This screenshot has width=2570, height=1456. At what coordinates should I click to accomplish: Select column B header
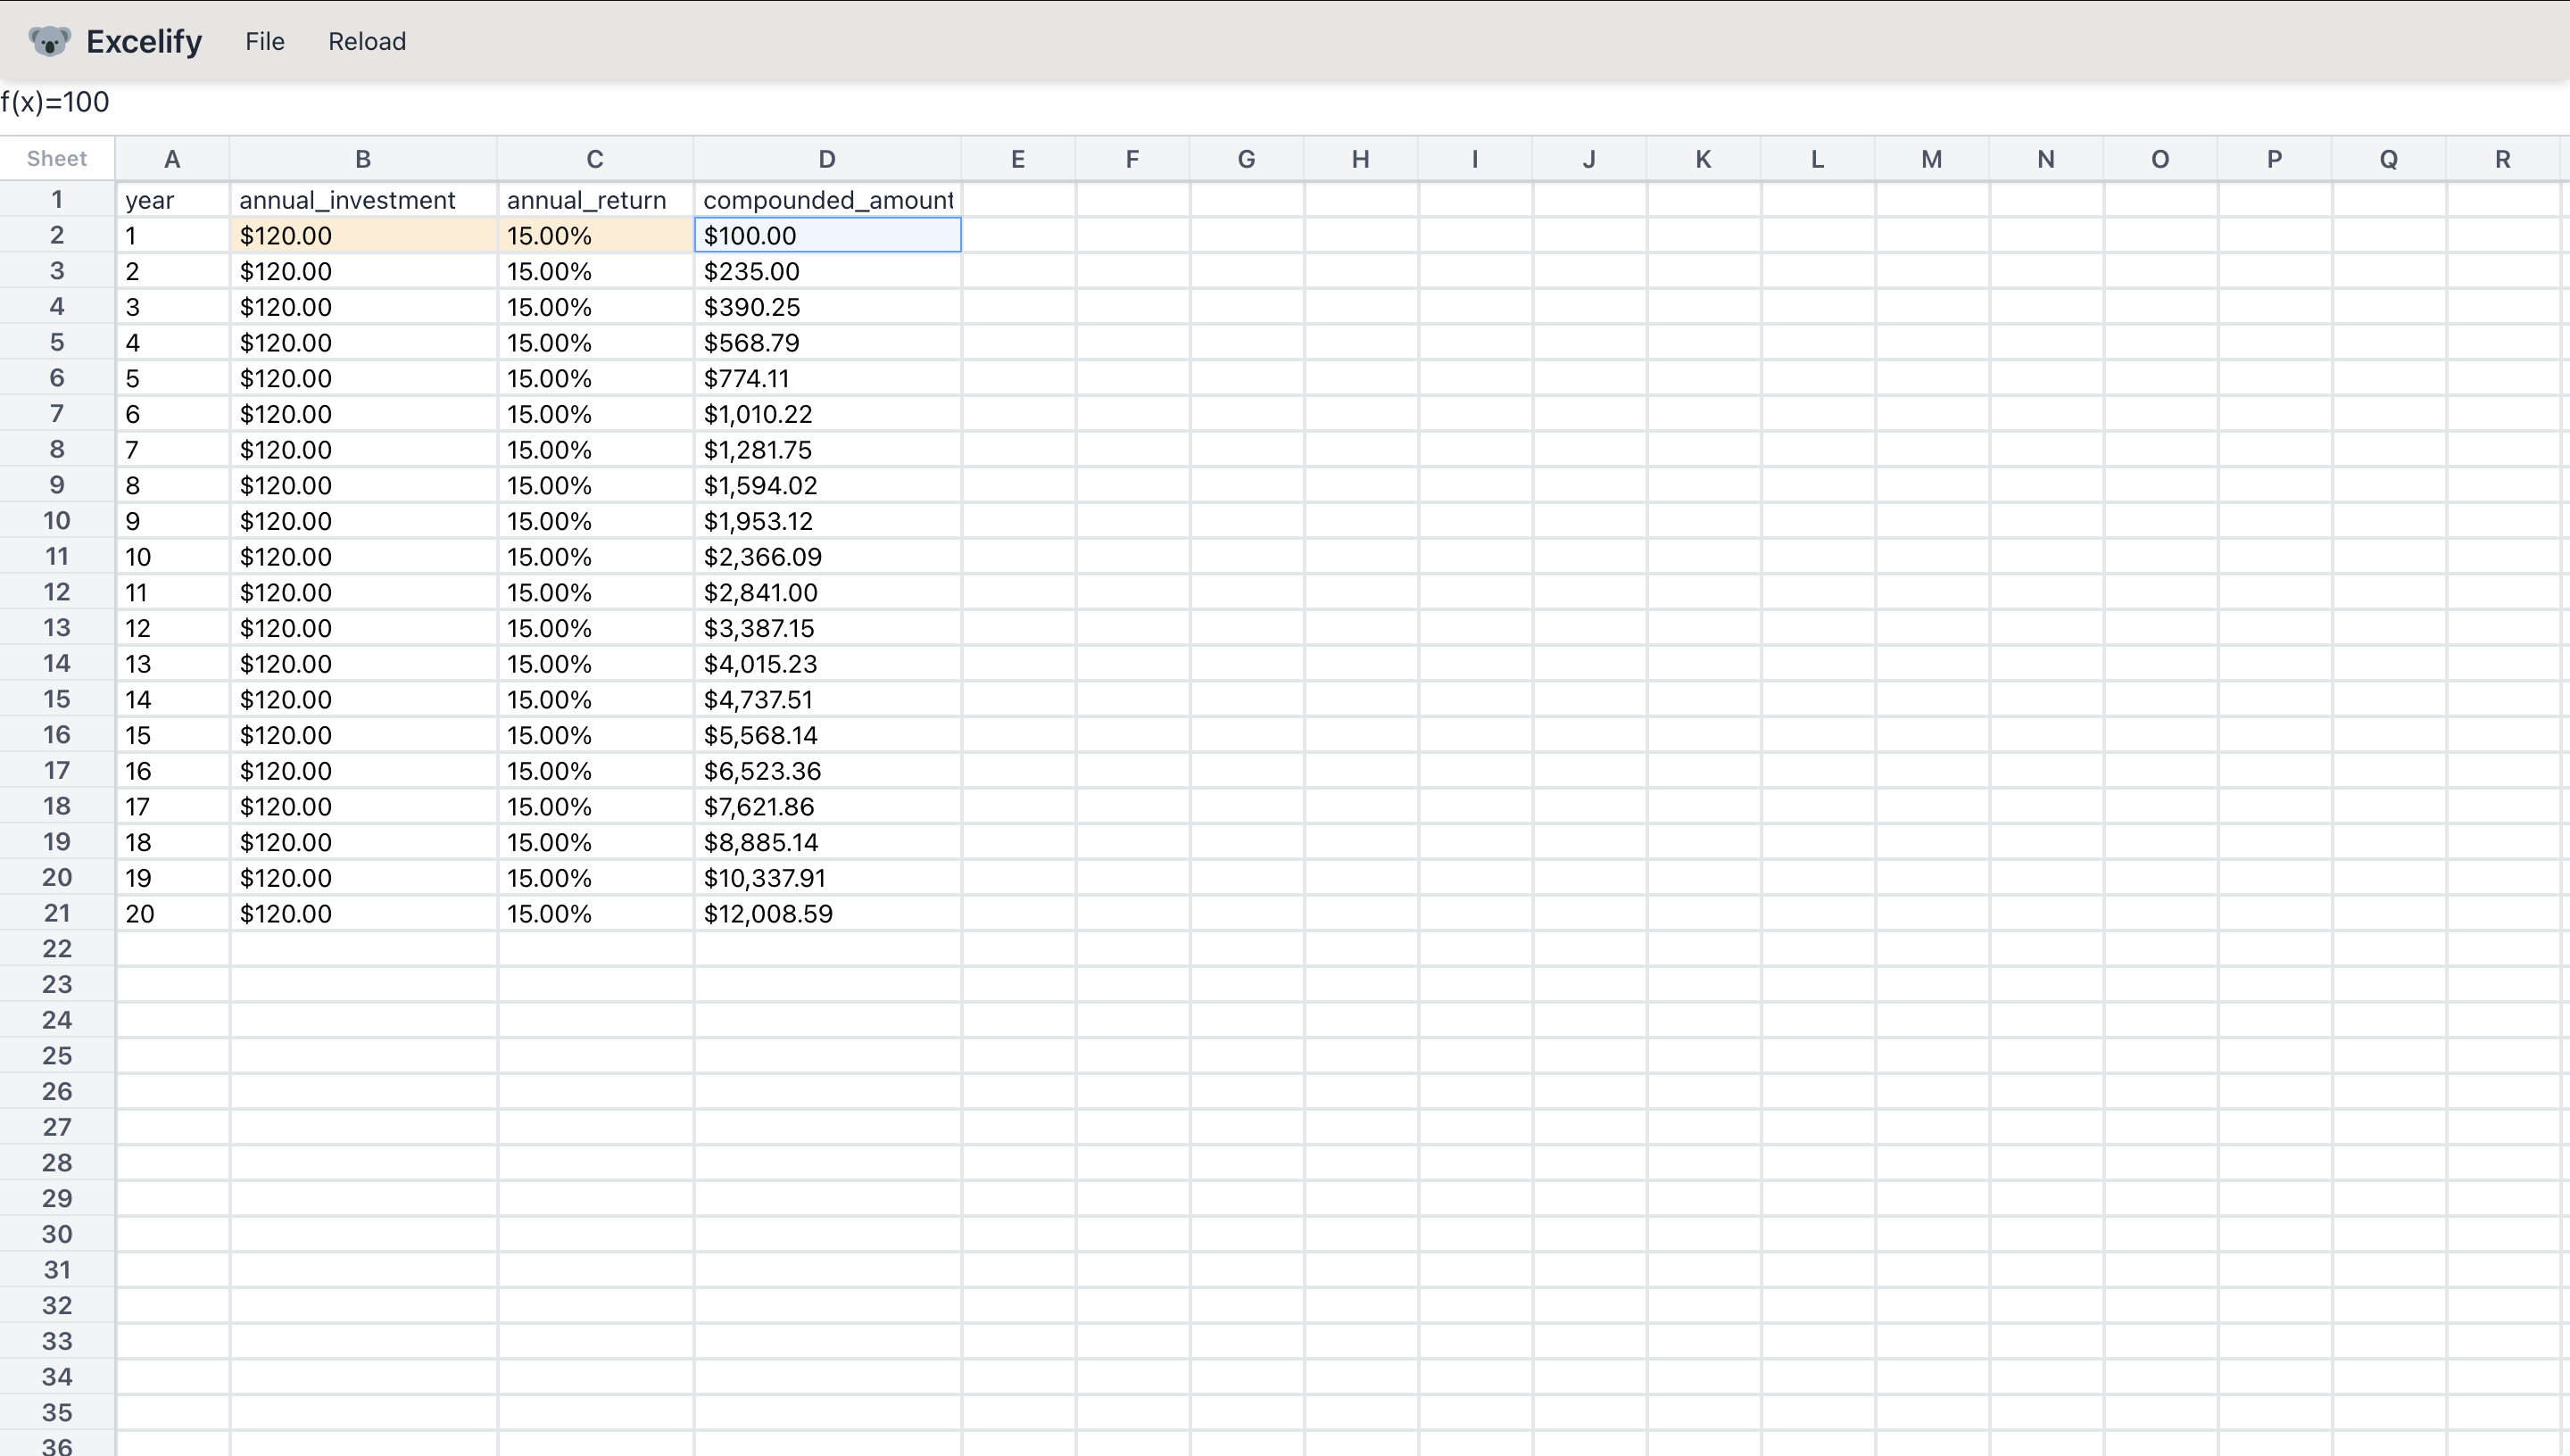tap(363, 159)
